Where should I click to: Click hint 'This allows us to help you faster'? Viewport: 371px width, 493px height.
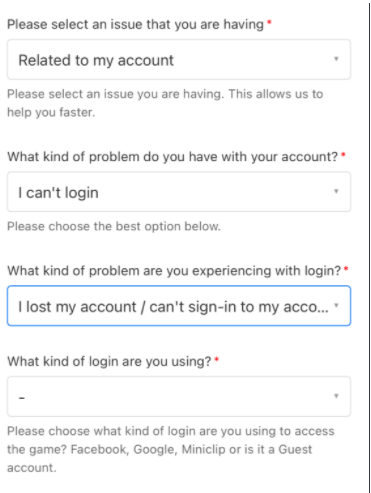coord(165,103)
